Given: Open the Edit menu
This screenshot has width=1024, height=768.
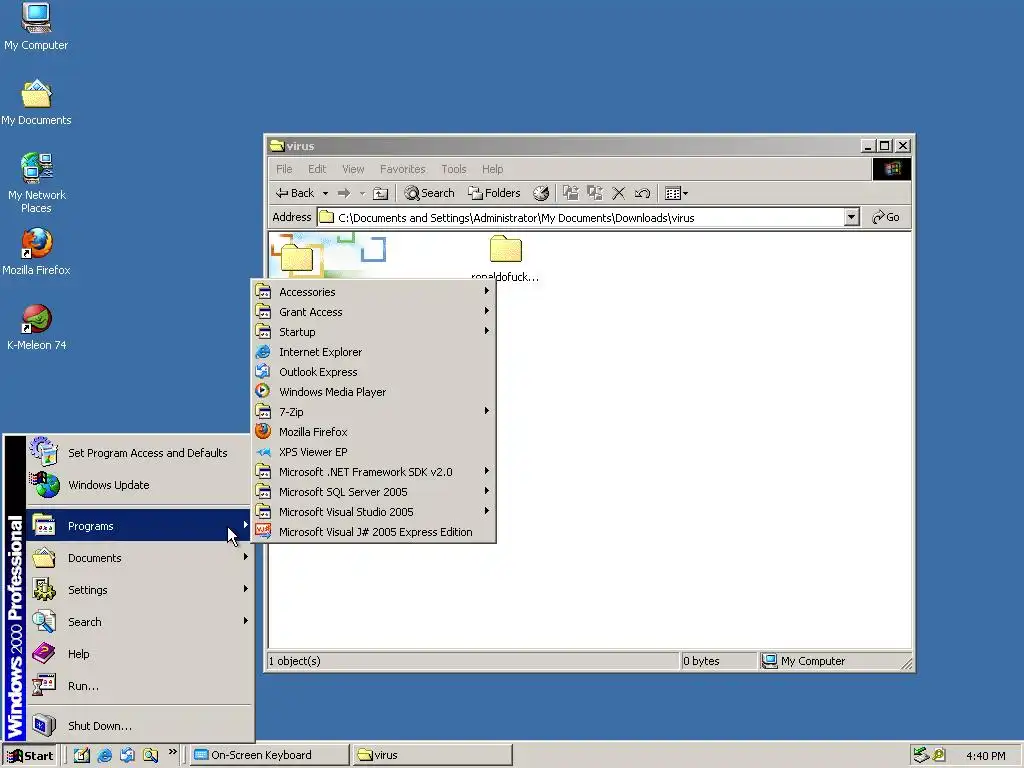Looking at the screenshot, I should click(317, 169).
